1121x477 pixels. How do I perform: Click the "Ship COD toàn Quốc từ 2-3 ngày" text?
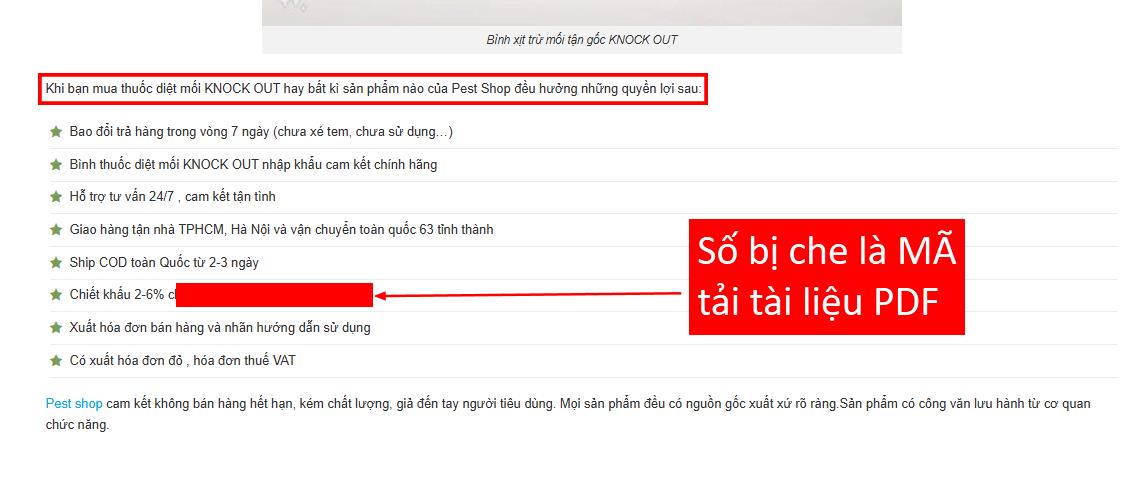pyautogui.click(x=165, y=263)
